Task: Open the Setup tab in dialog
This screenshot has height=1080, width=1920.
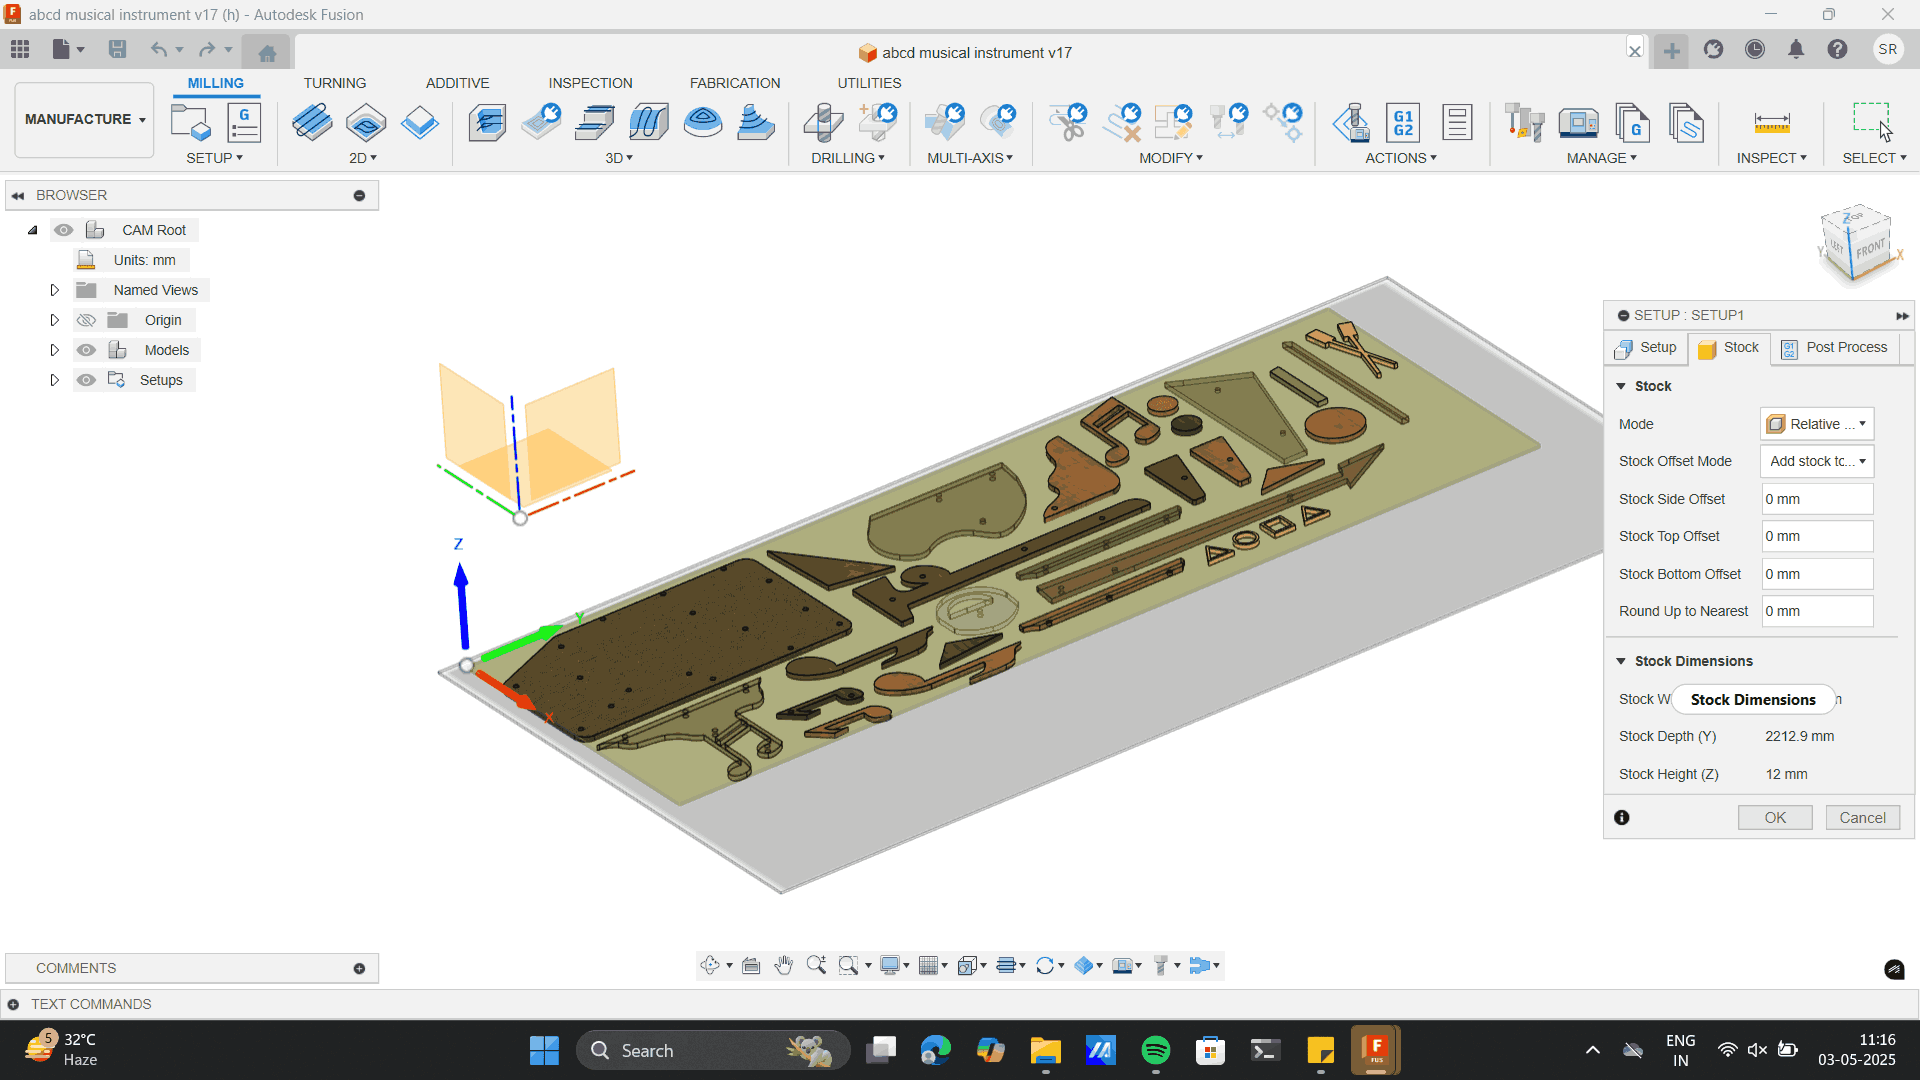Action: [1646, 348]
